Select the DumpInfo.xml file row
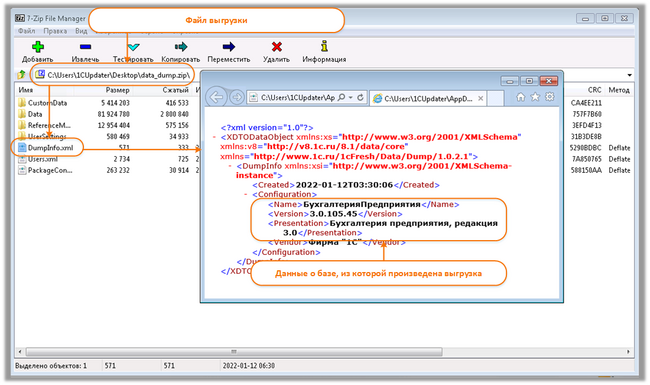This screenshot has height=385, width=650. click(x=50, y=148)
